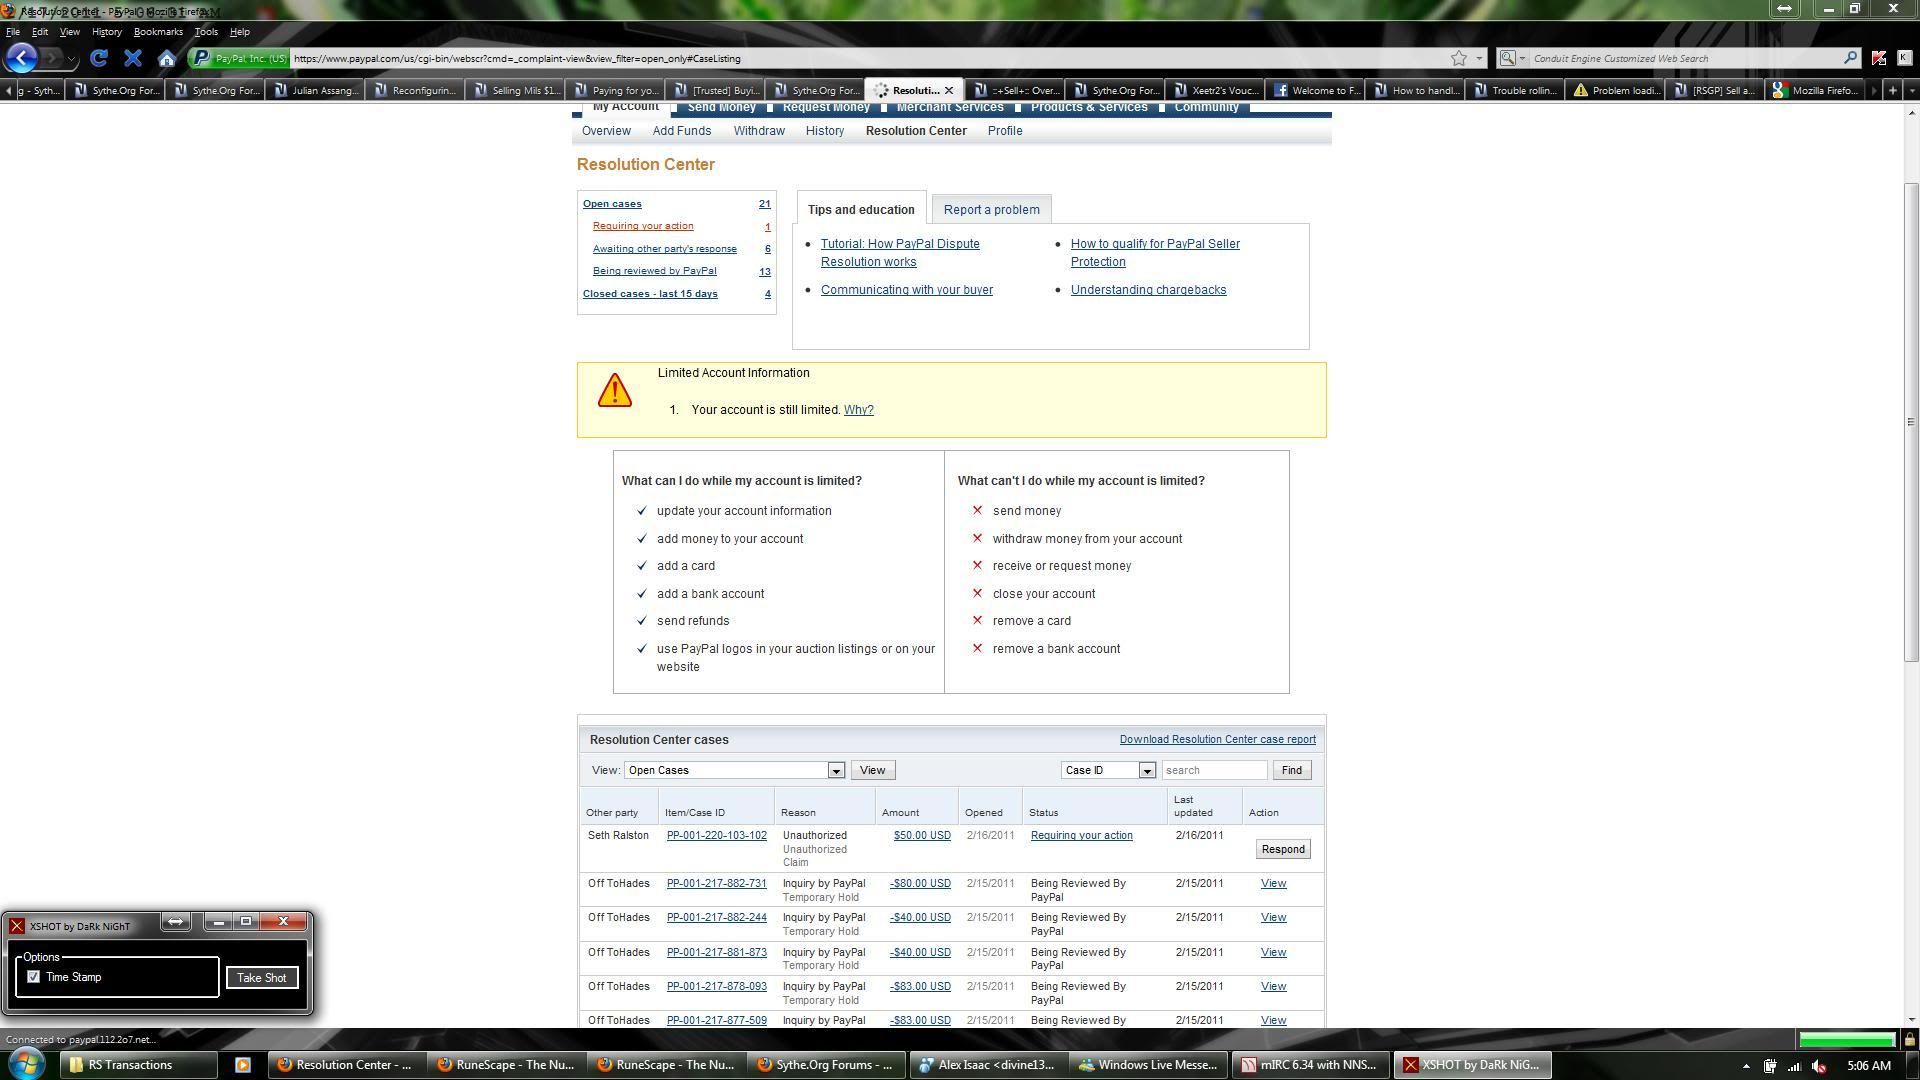Stop page loading with the blue X icon
This screenshot has height=1080, width=1920.
click(133, 58)
